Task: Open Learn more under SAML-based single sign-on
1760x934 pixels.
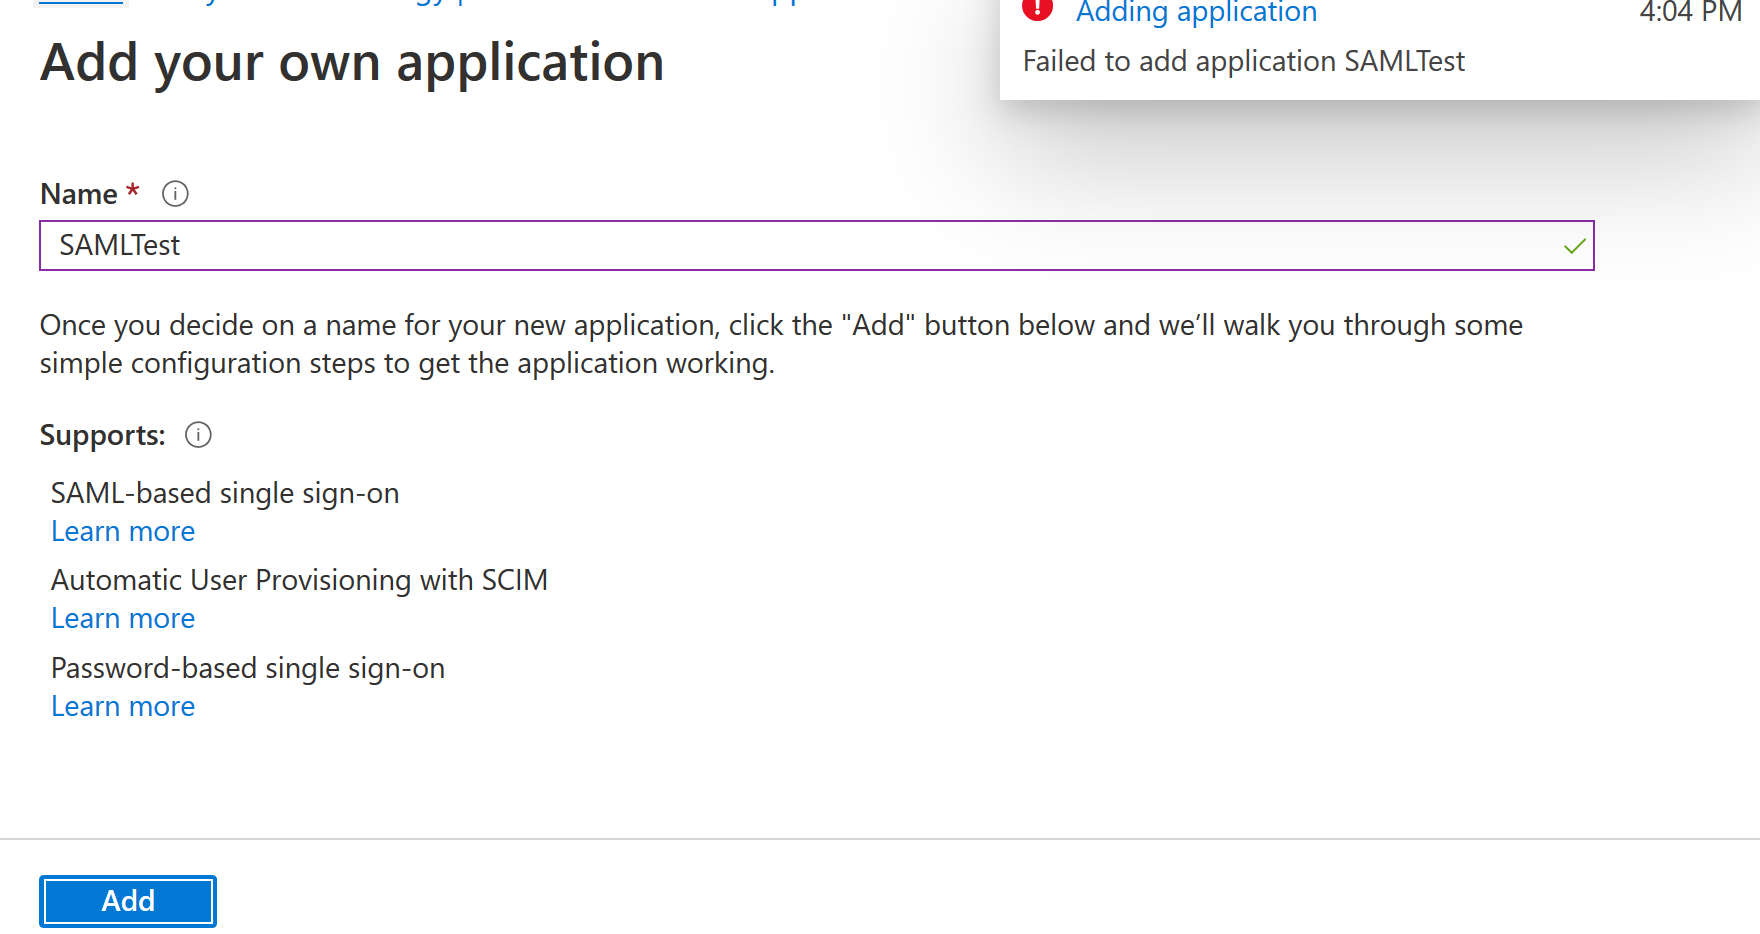Action: (123, 532)
